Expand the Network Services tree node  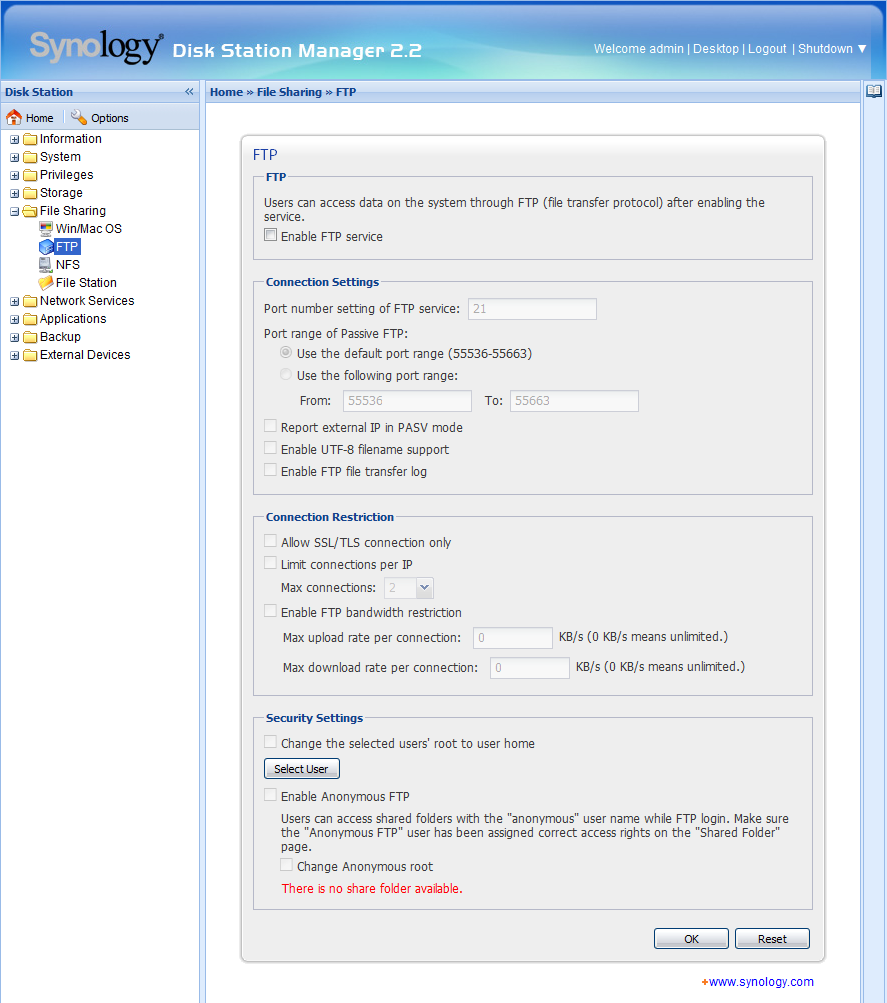point(14,301)
